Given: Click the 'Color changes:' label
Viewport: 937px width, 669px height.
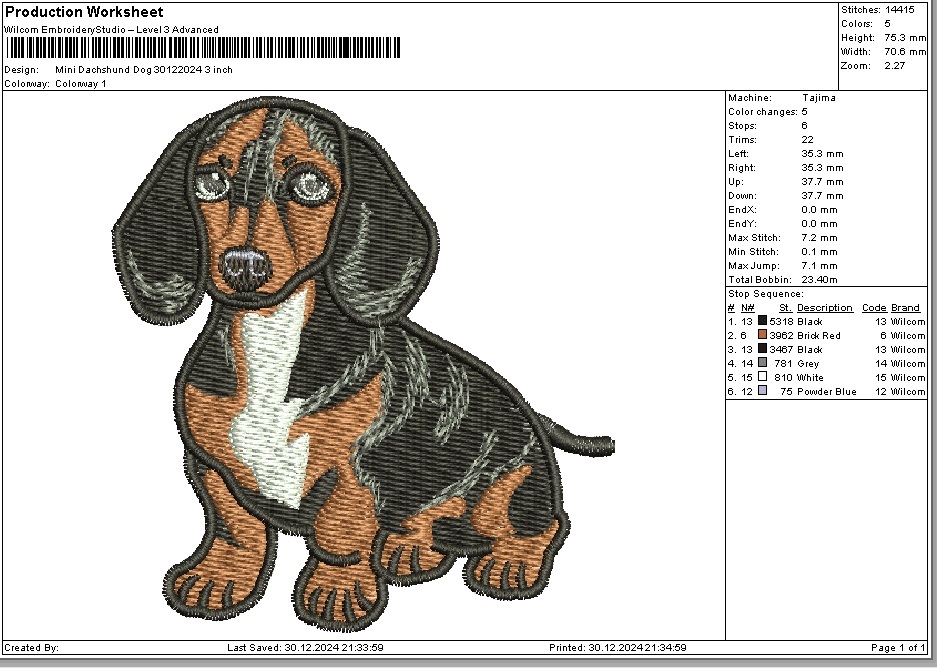Looking at the screenshot, I should click(763, 112).
